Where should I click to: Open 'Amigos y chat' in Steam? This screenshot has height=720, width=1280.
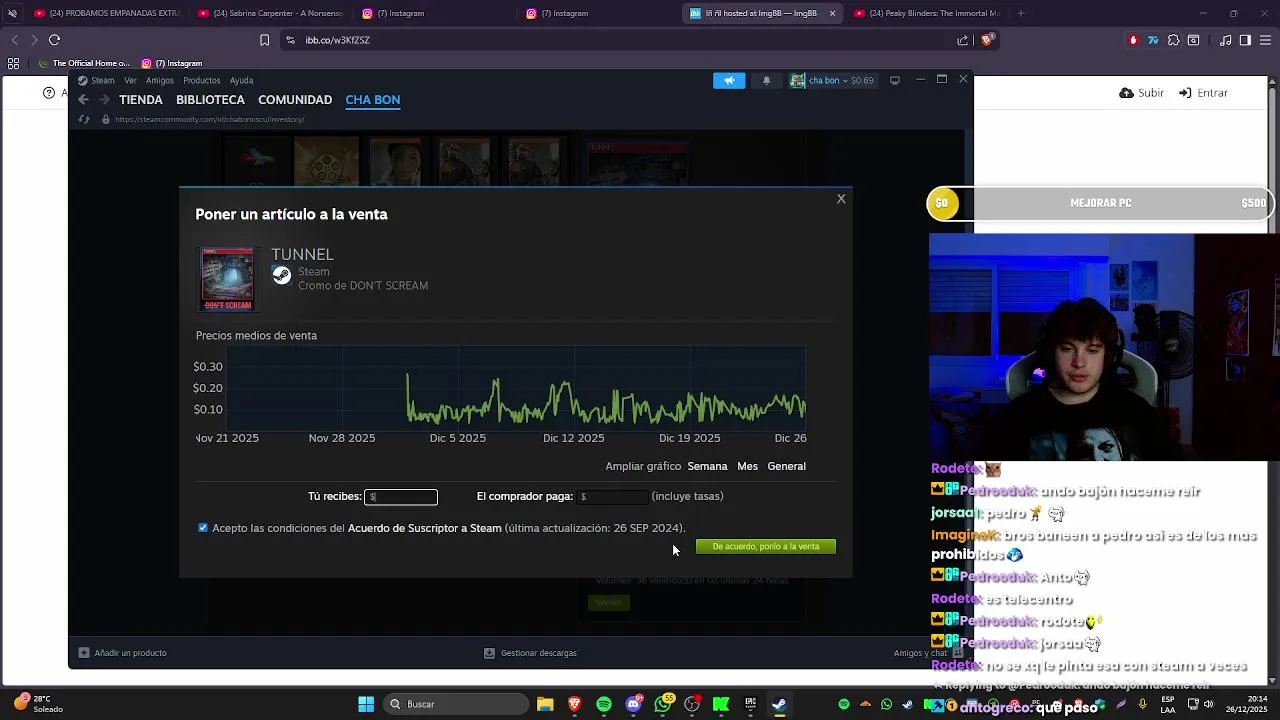(x=927, y=653)
